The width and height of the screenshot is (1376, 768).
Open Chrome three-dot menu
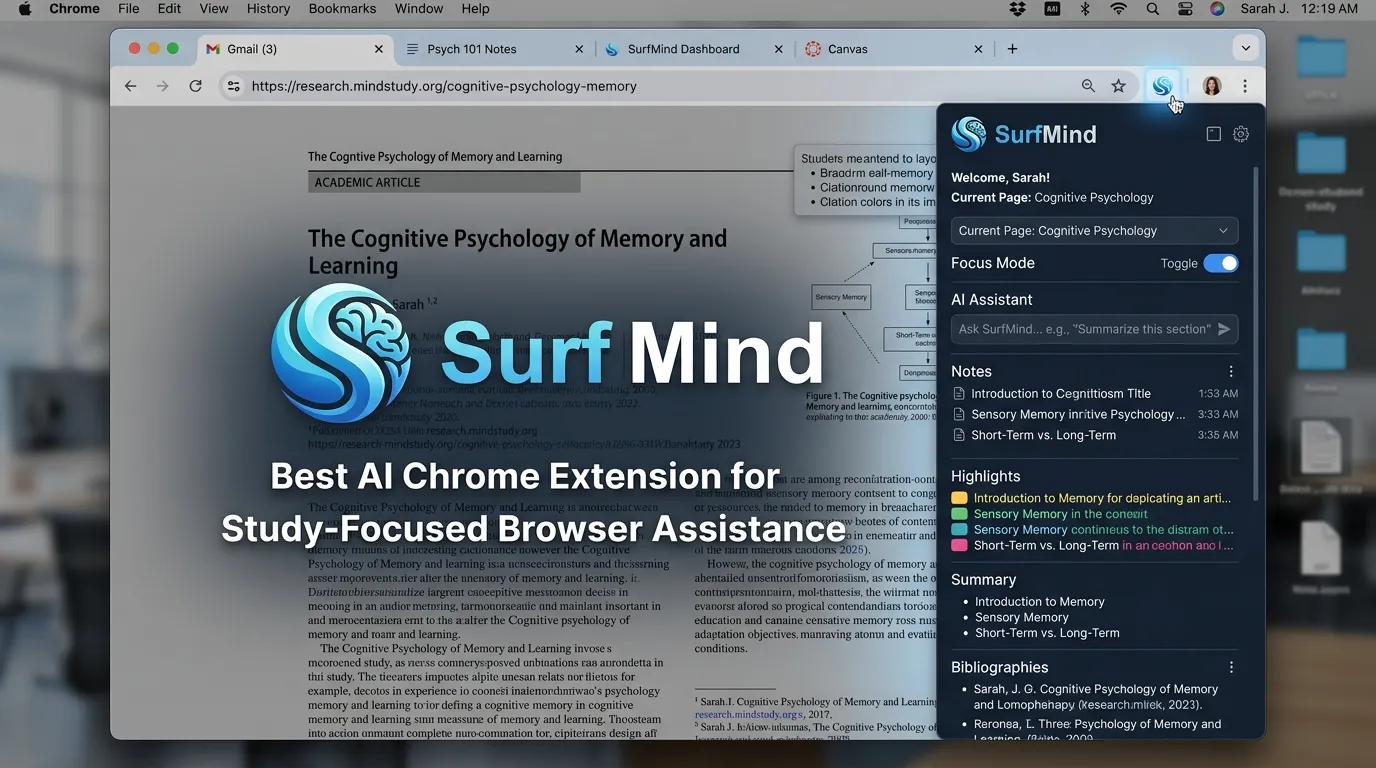(1245, 86)
